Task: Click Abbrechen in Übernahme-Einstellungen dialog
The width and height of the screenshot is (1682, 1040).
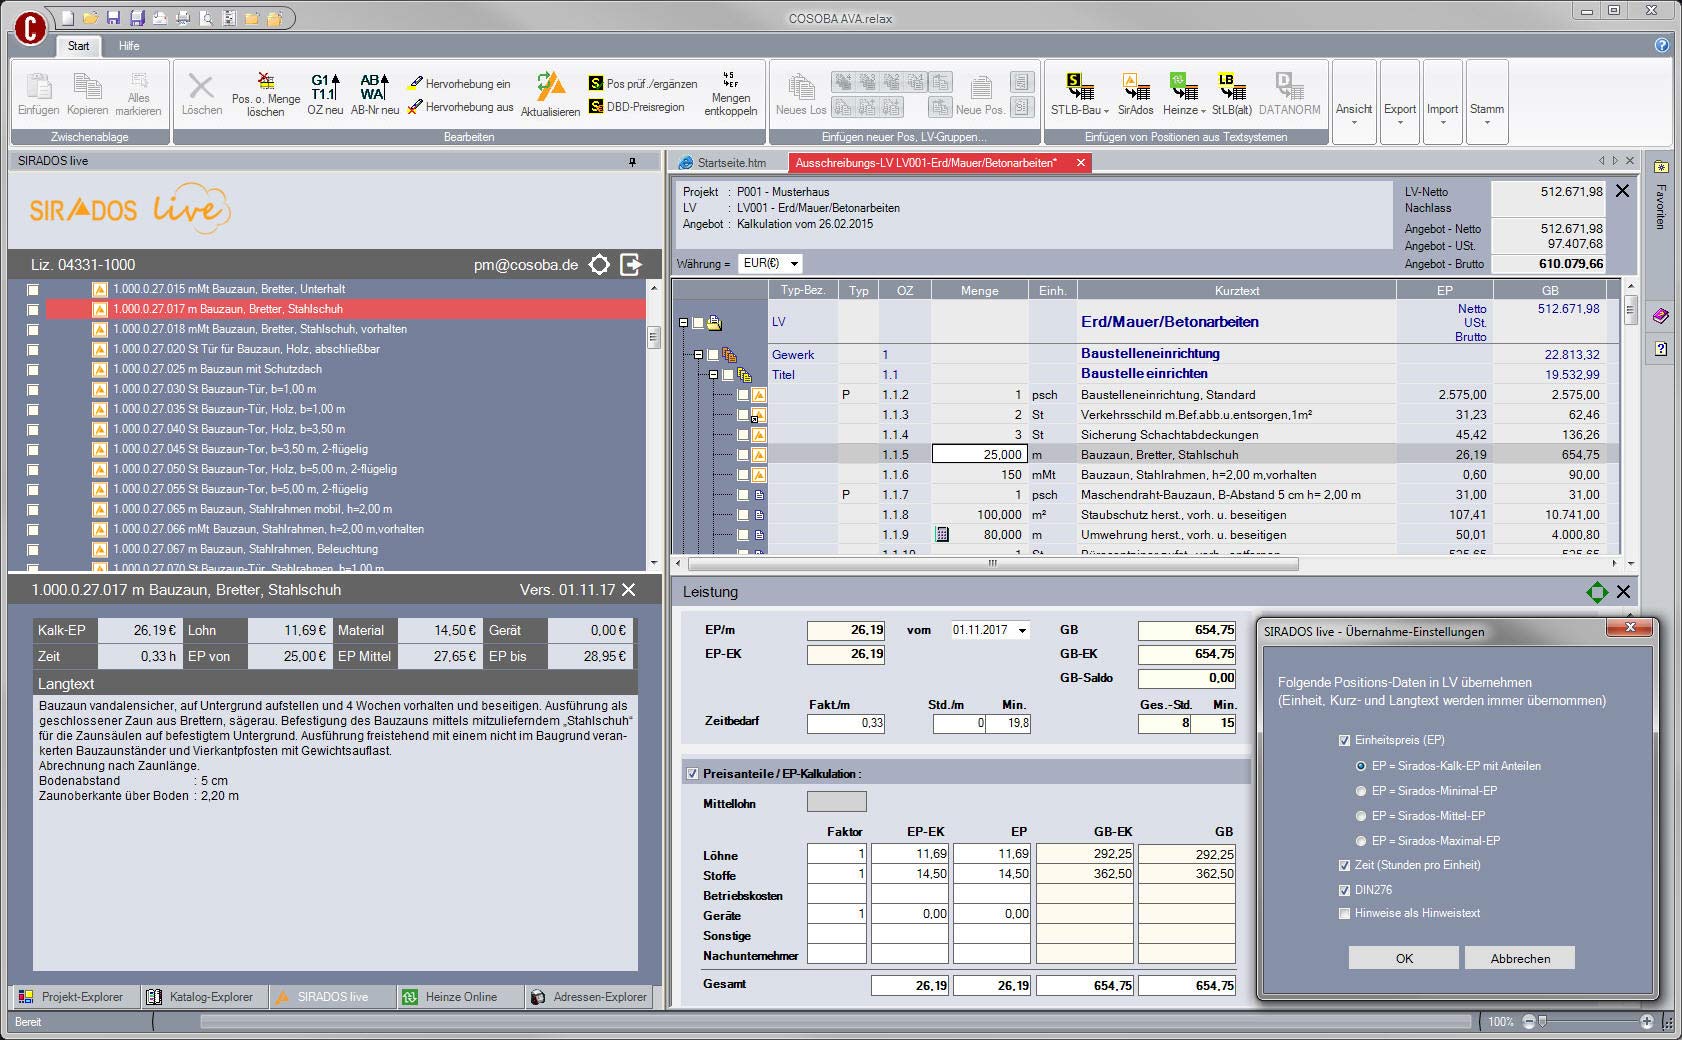Action: (1520, 958)
